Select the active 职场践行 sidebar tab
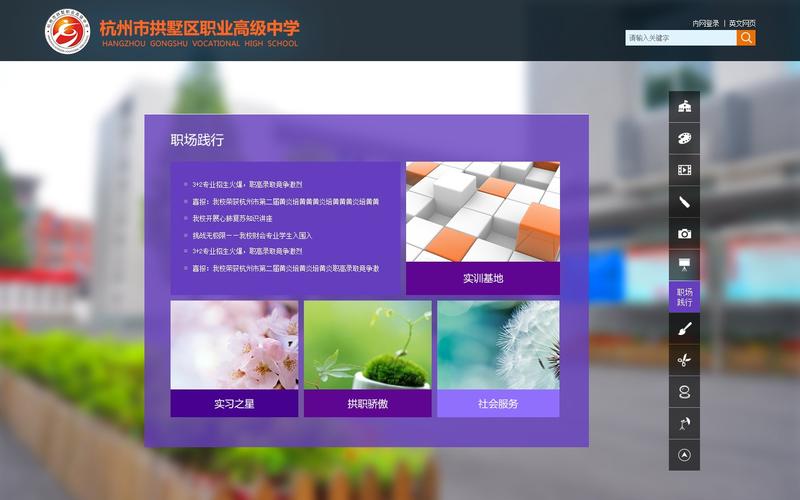The image size is (800, 500). 684,296
